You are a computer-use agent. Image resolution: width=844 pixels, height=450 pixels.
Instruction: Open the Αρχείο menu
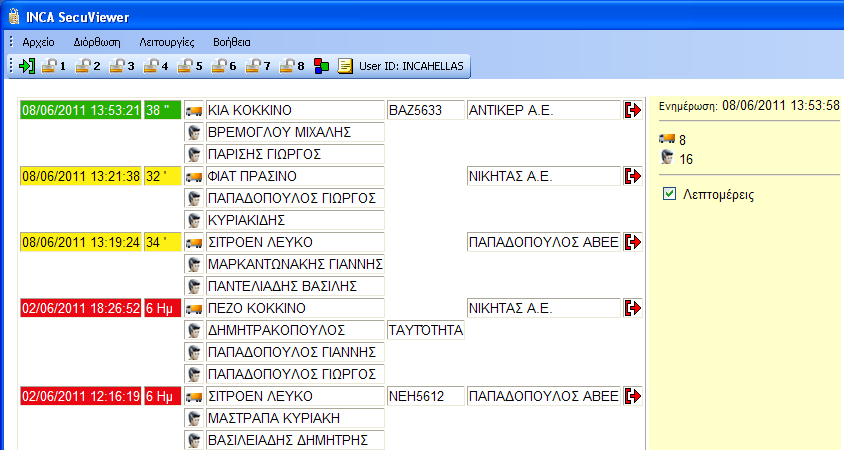[x=38, y=42]
